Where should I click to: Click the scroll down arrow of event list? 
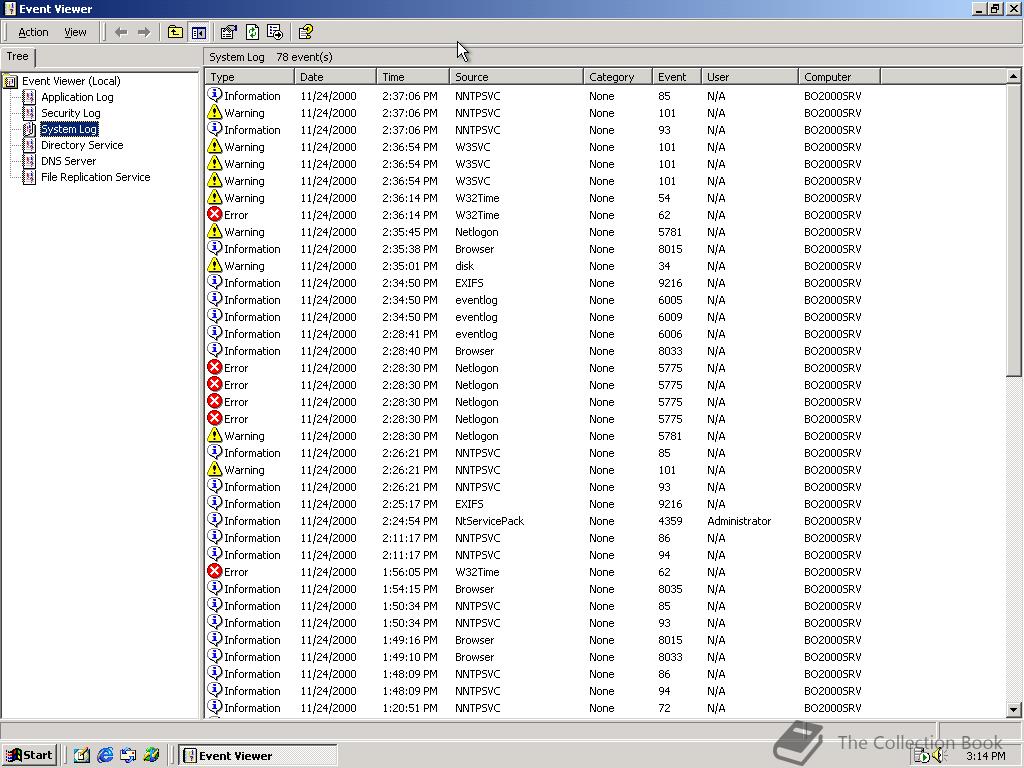point(1014,709)
